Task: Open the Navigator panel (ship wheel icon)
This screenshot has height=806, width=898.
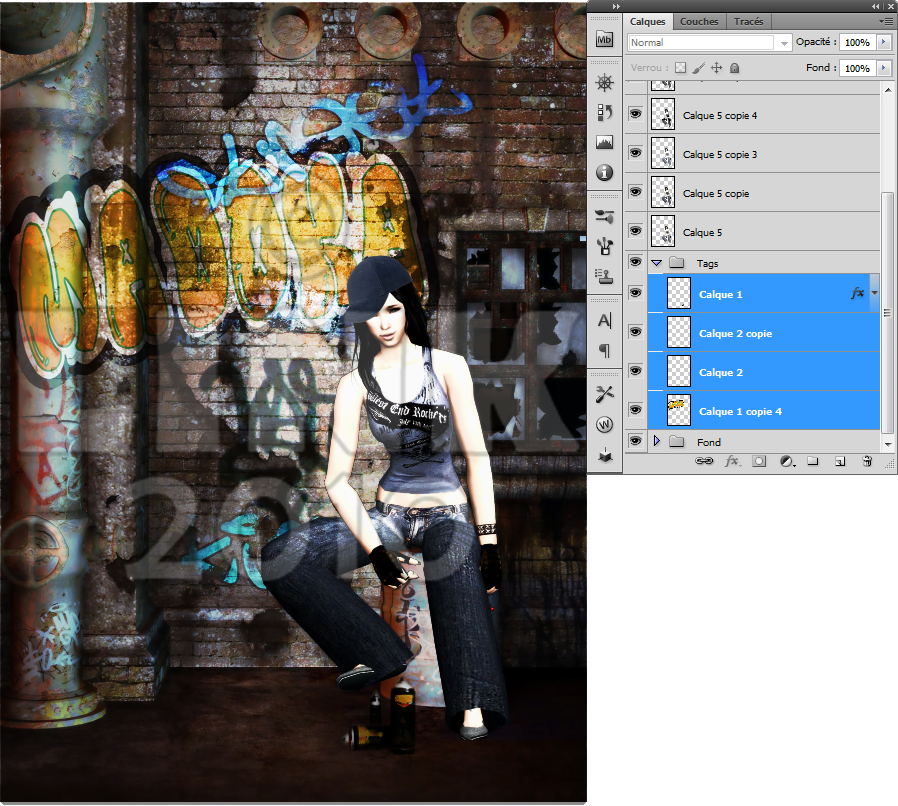Action: click(x=604, y=82)
